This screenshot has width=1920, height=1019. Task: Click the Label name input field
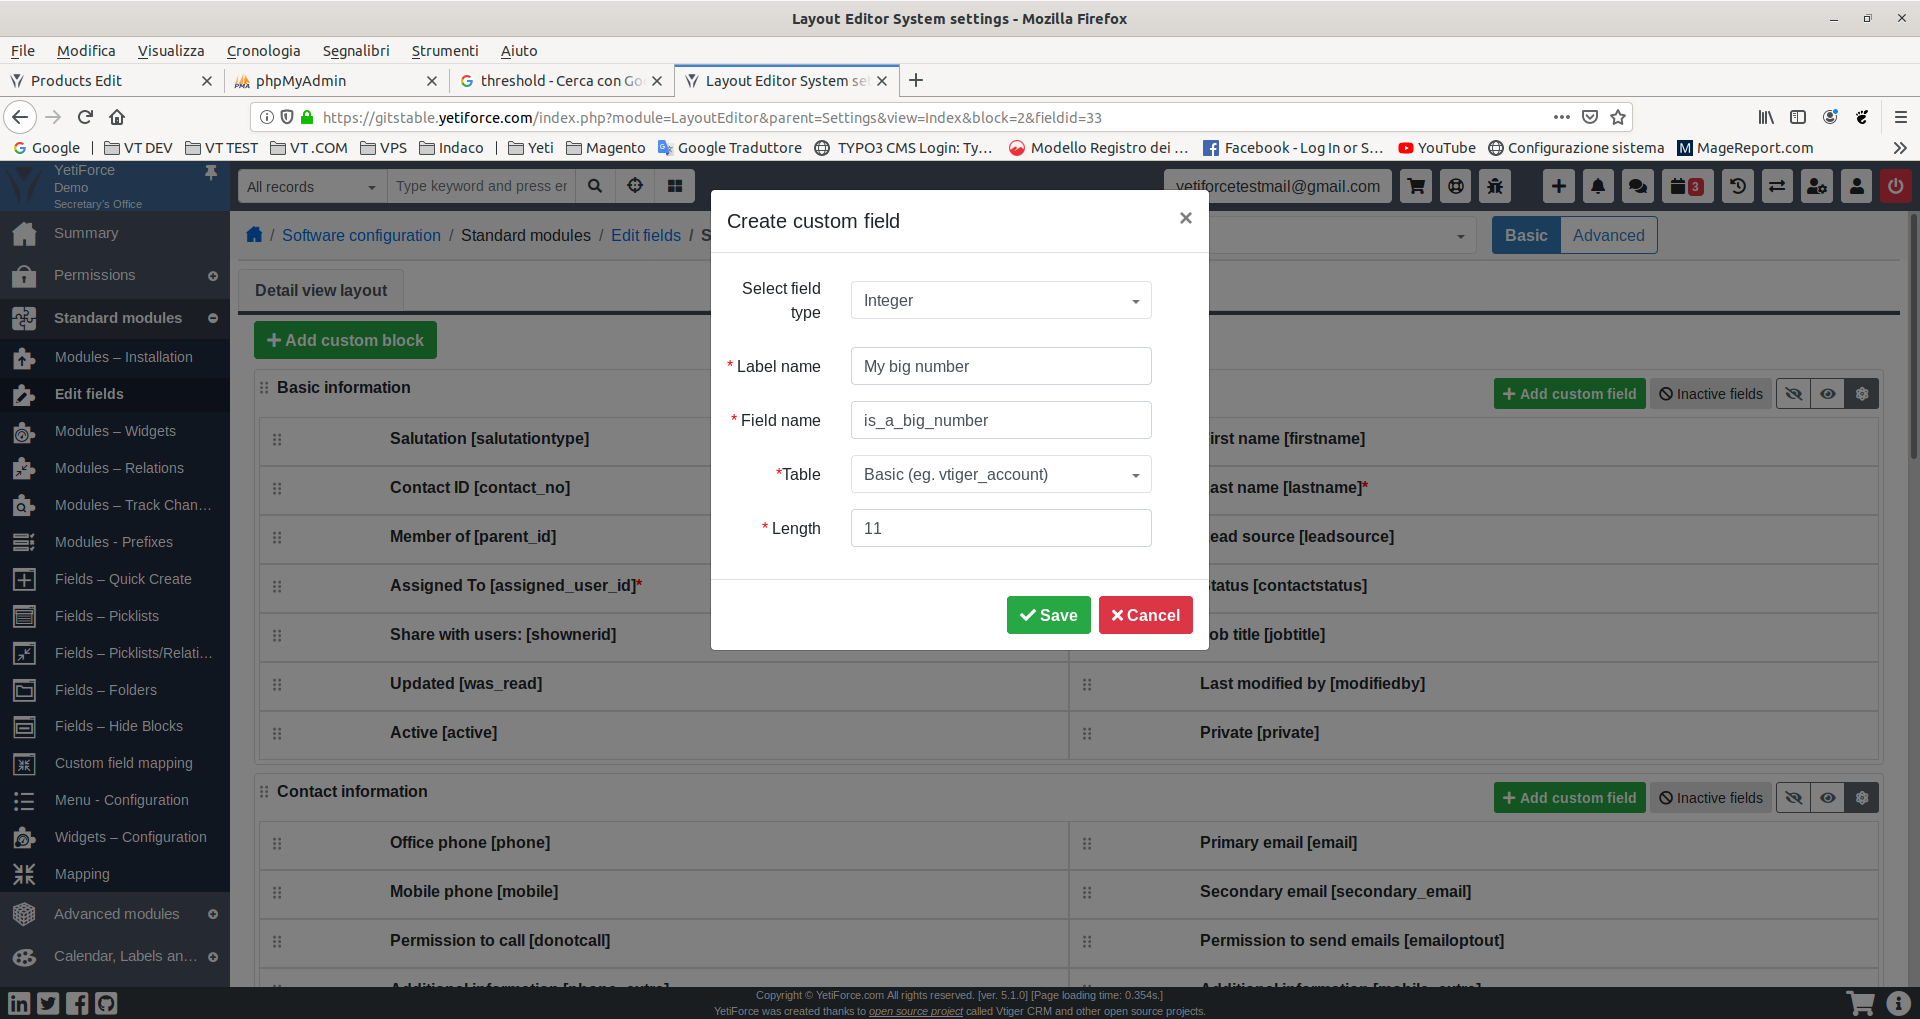(1001, 366)
